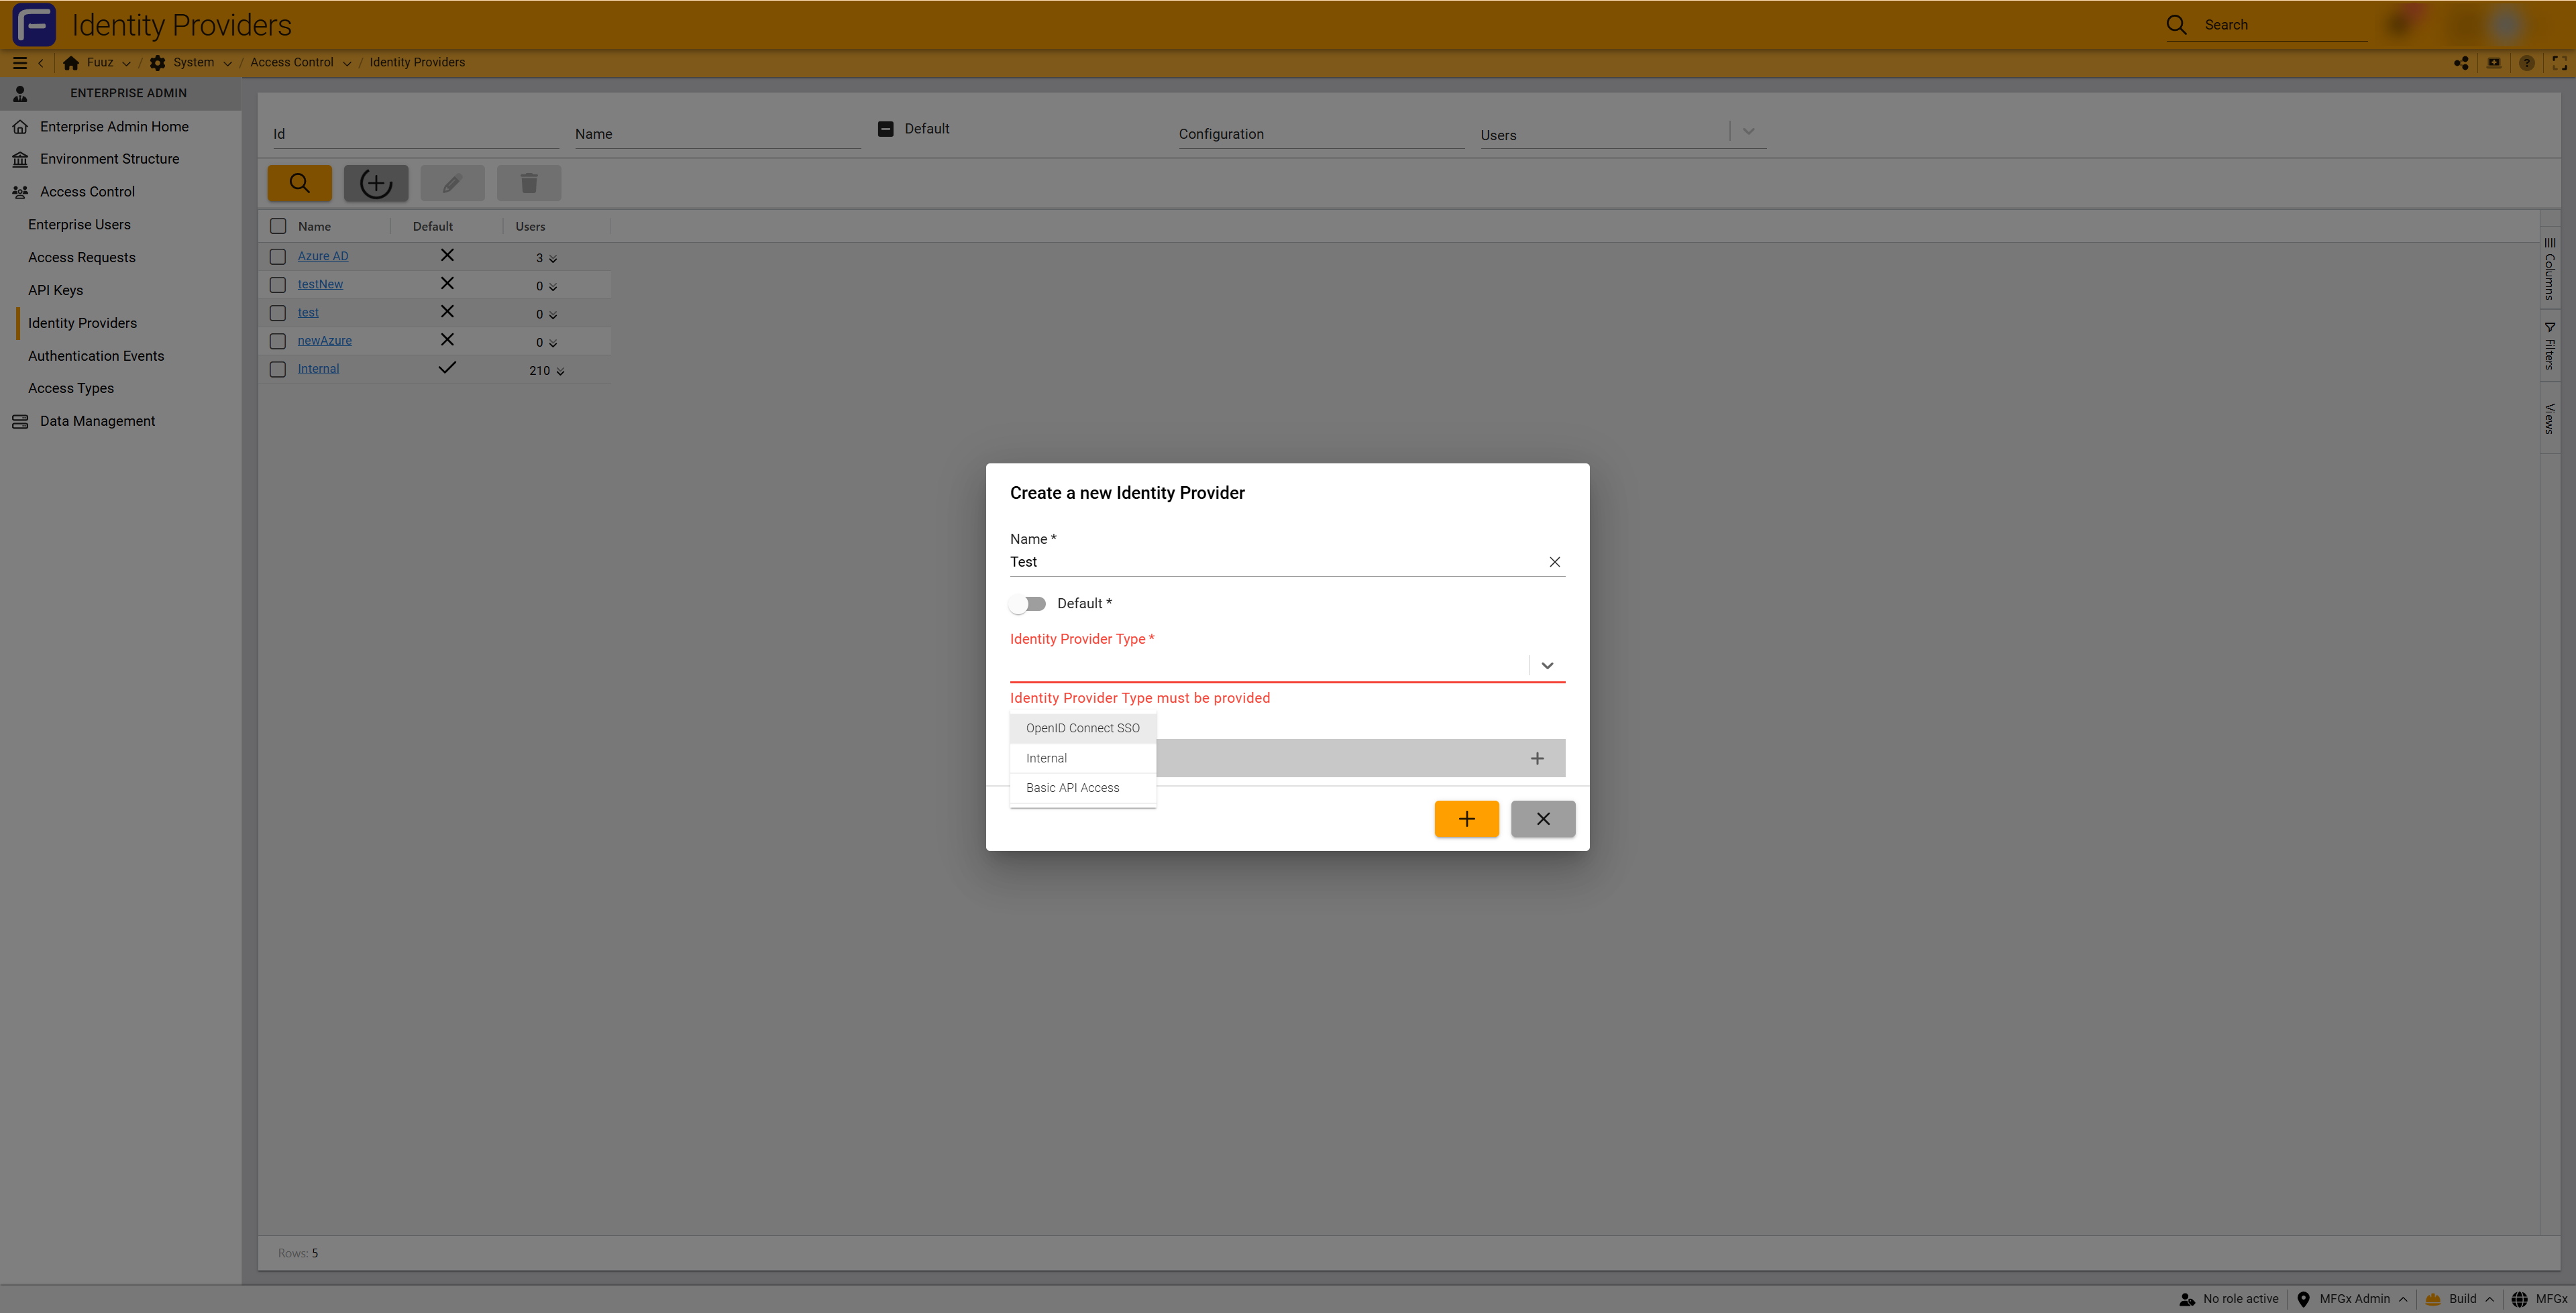Open the Filters side panel
This screenshot has width=2576, height=1313.
2550,345
